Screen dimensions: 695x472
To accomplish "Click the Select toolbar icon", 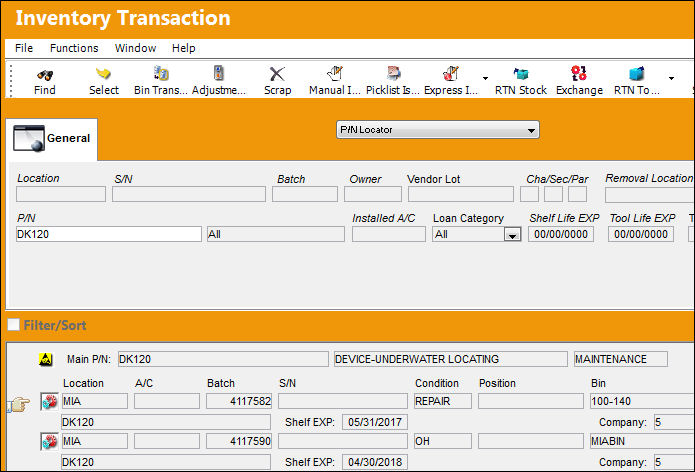I will point(103,74).
